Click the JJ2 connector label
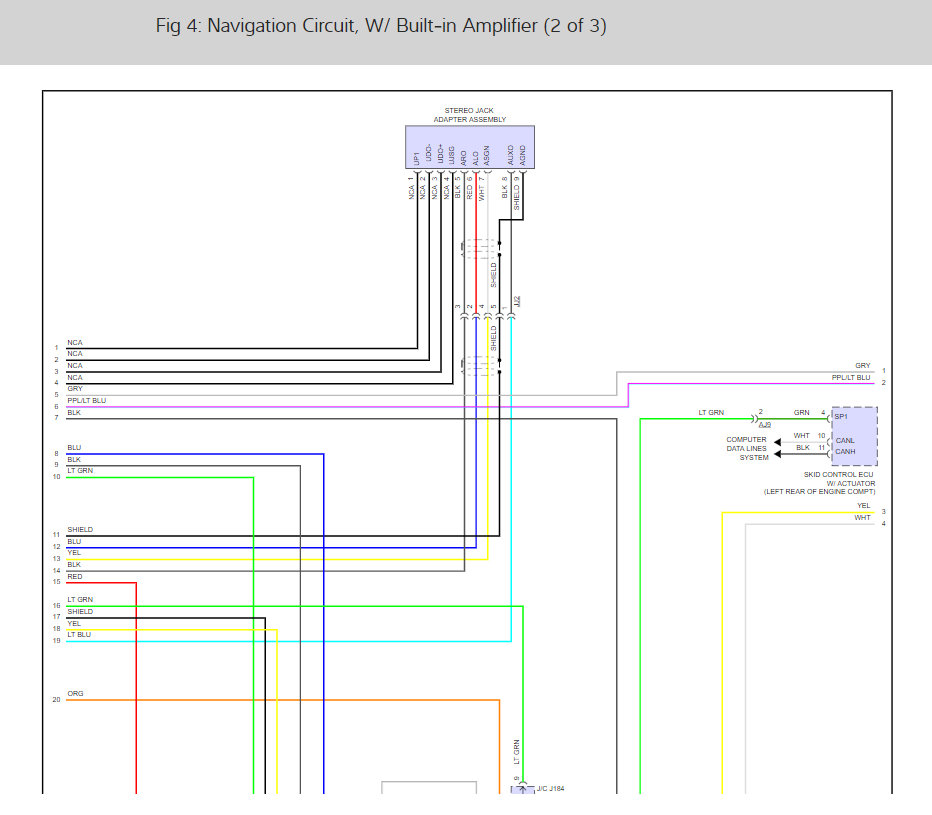Image resolution: width=932 pixels, height=815 pixels. pos(517,301)
